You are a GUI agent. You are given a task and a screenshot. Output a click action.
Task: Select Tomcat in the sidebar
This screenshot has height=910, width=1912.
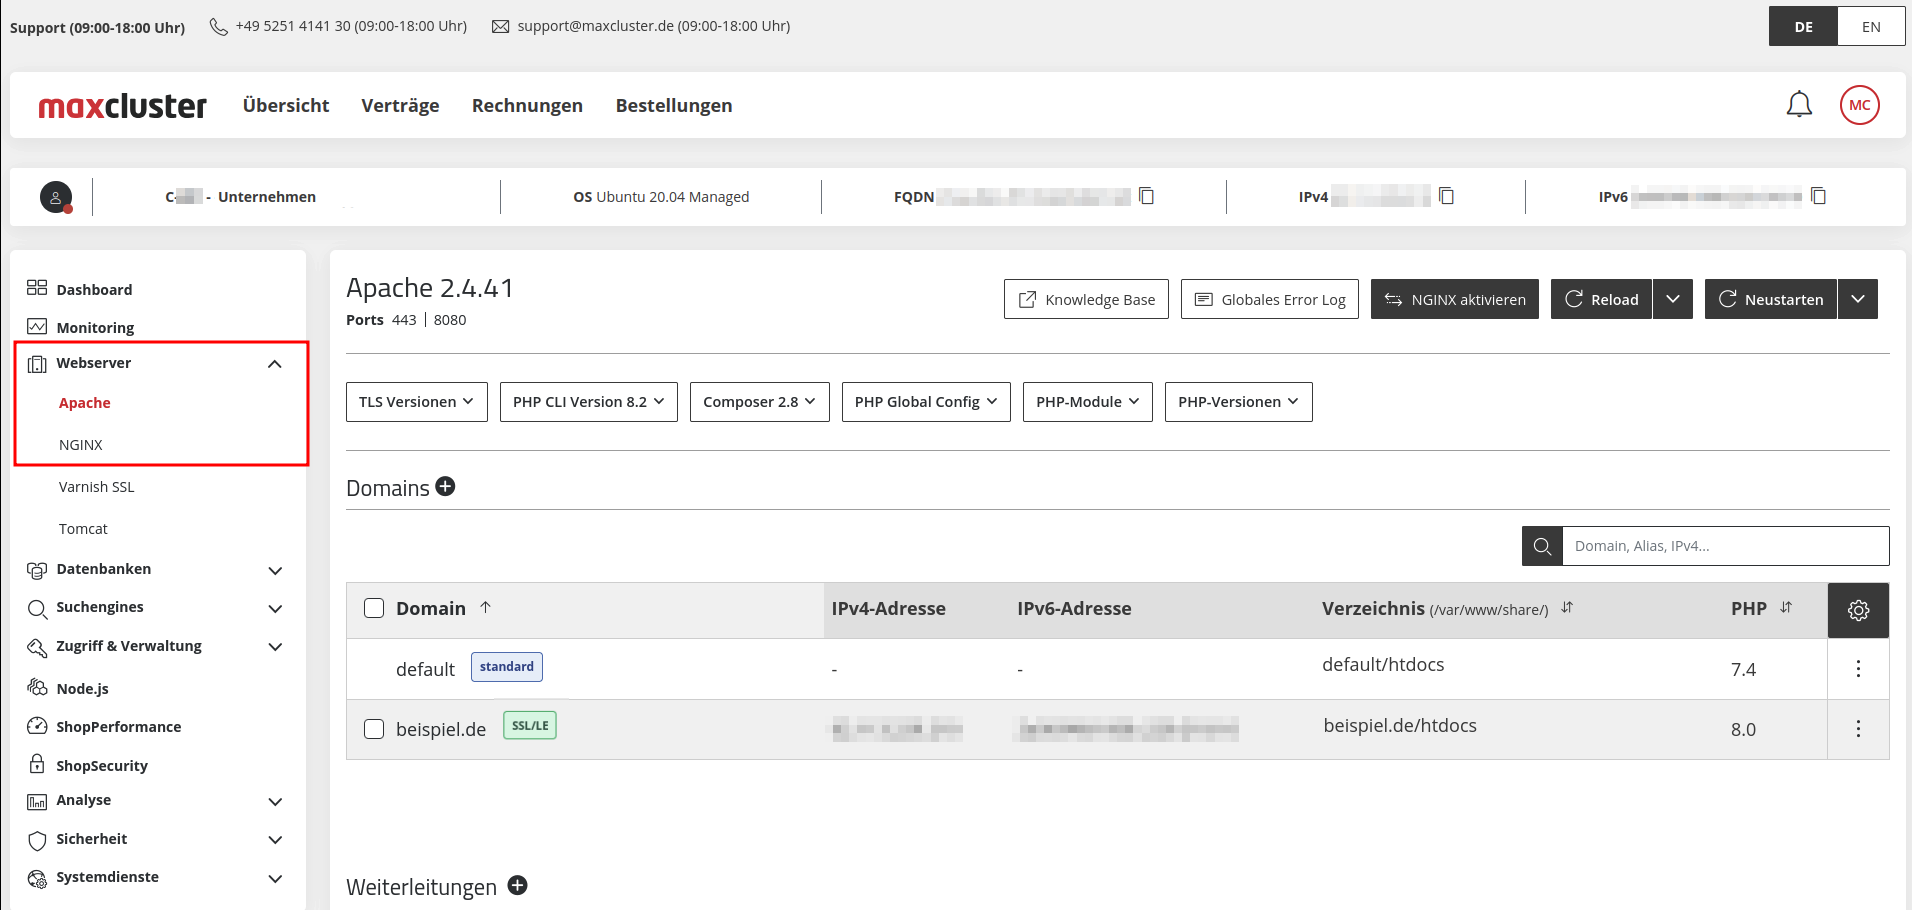(83, 529)
